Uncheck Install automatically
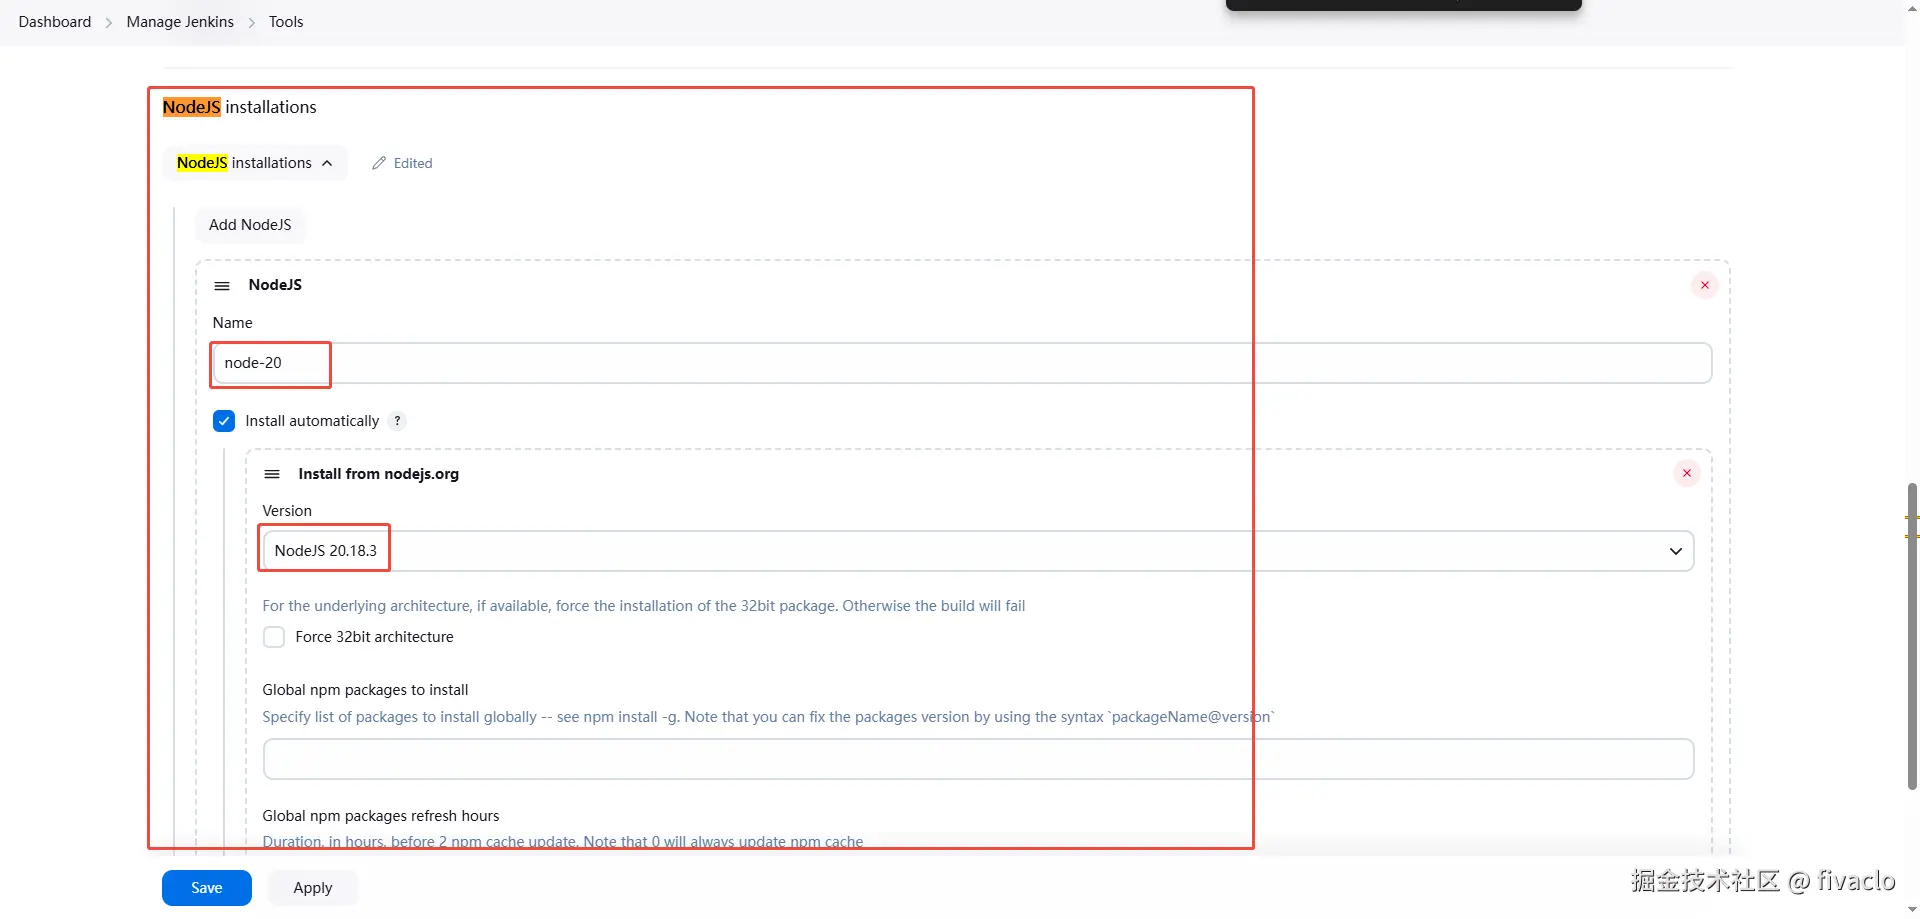 coord(224,421)
